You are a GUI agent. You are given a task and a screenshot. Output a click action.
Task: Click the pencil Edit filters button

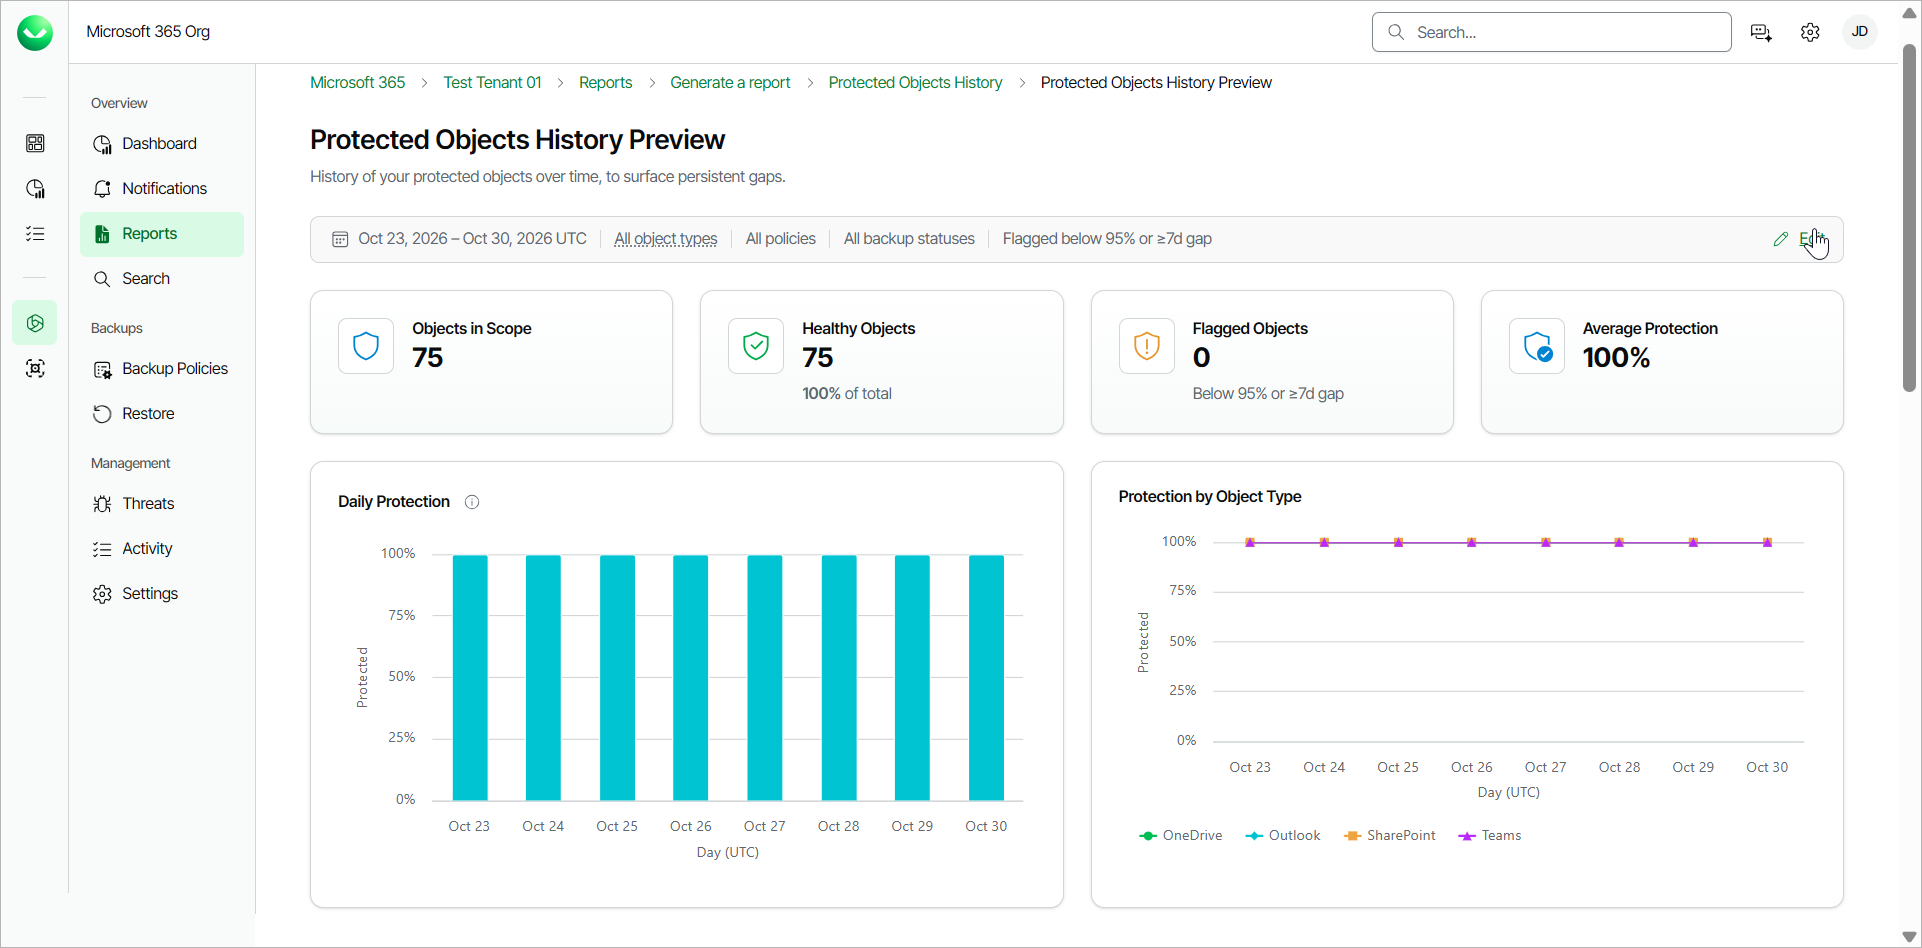point(1800,239)
